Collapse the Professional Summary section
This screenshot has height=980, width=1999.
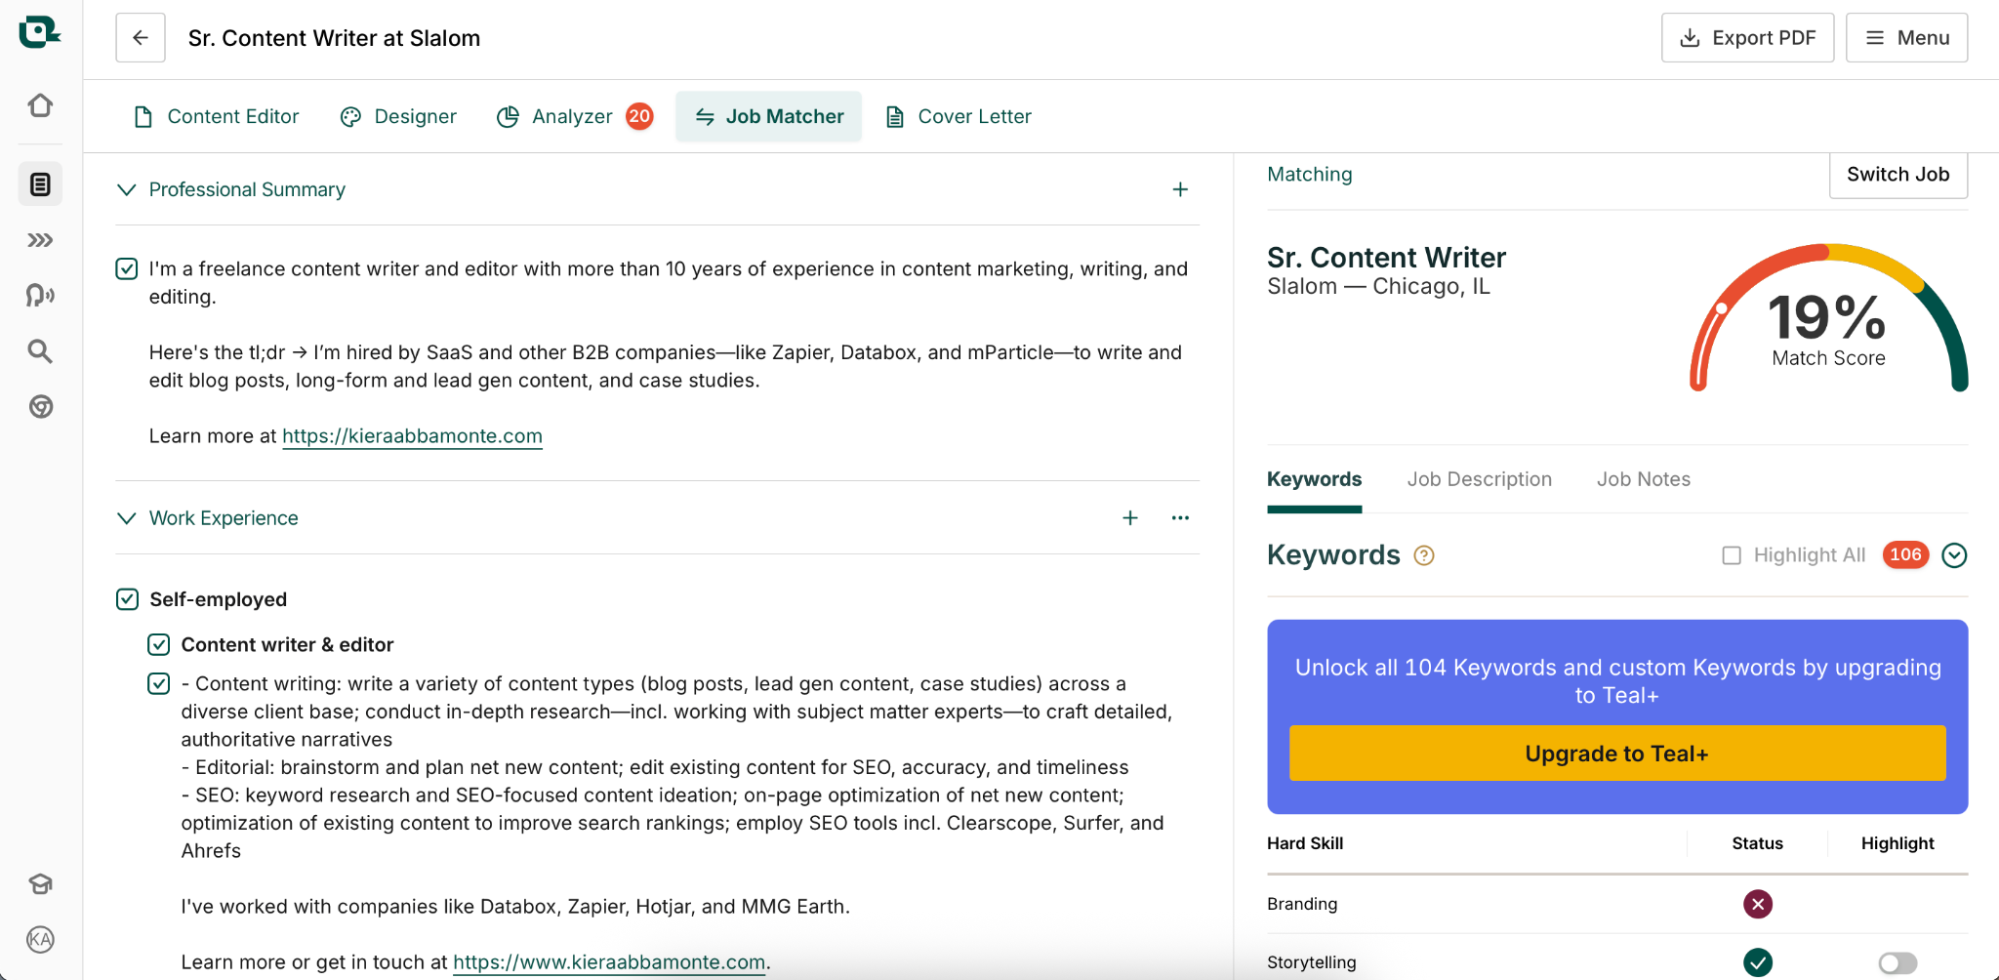[127, 189]
